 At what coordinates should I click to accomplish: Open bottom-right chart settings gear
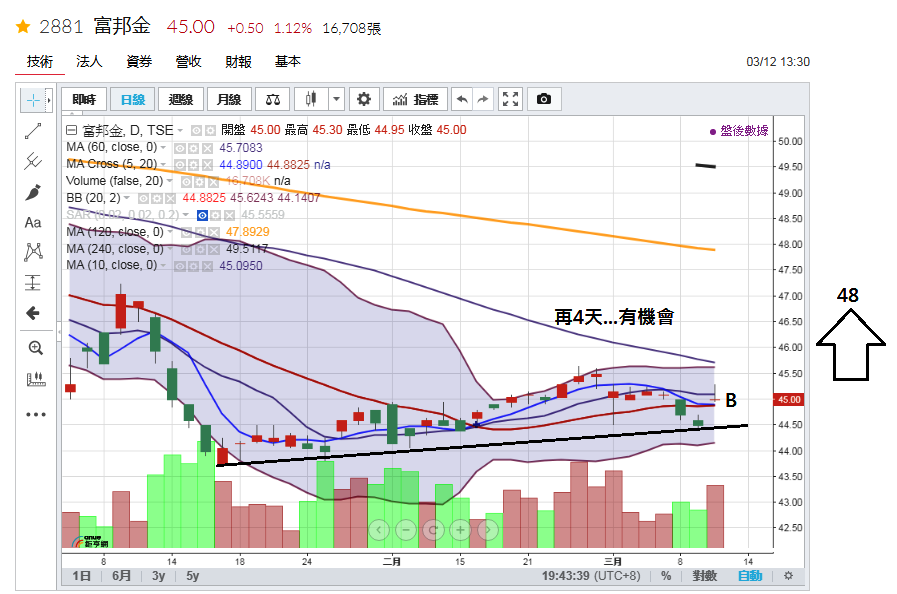coord(788,576)
